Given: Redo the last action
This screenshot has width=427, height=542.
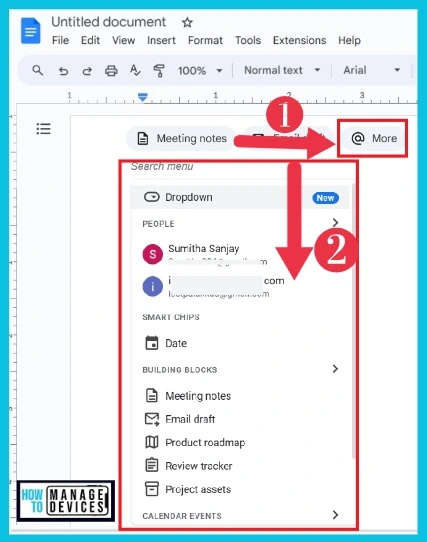Looking at the screenshot, I should 87,71.
